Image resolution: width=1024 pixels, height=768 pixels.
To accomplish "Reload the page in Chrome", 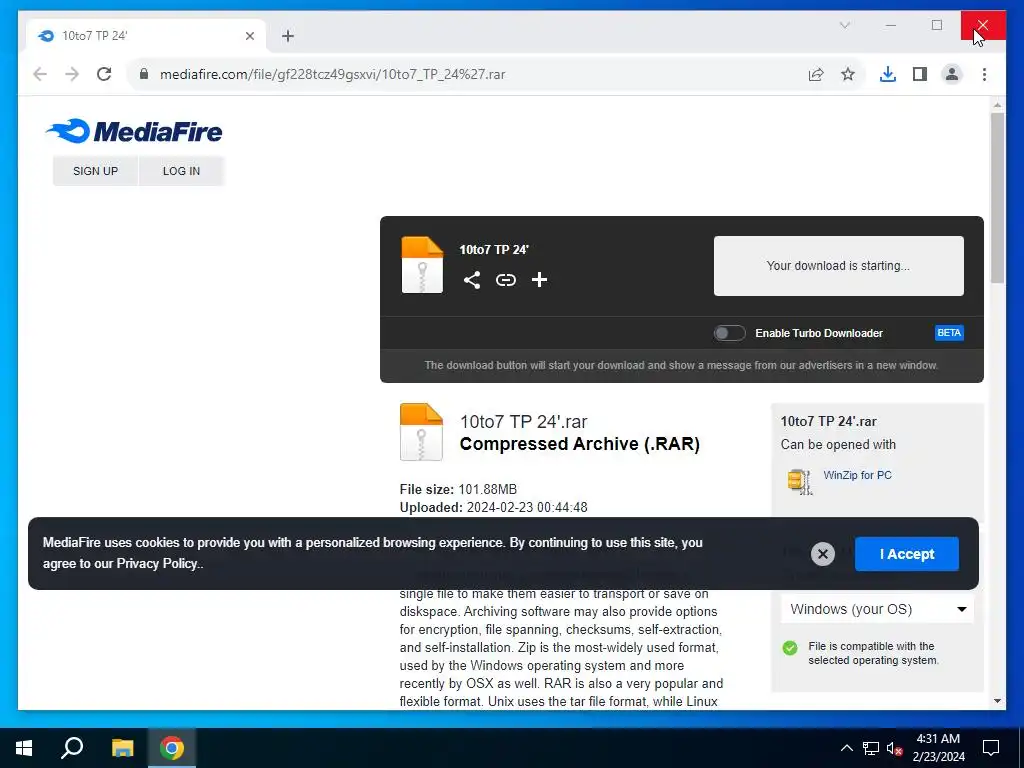I will pos(104,74).
